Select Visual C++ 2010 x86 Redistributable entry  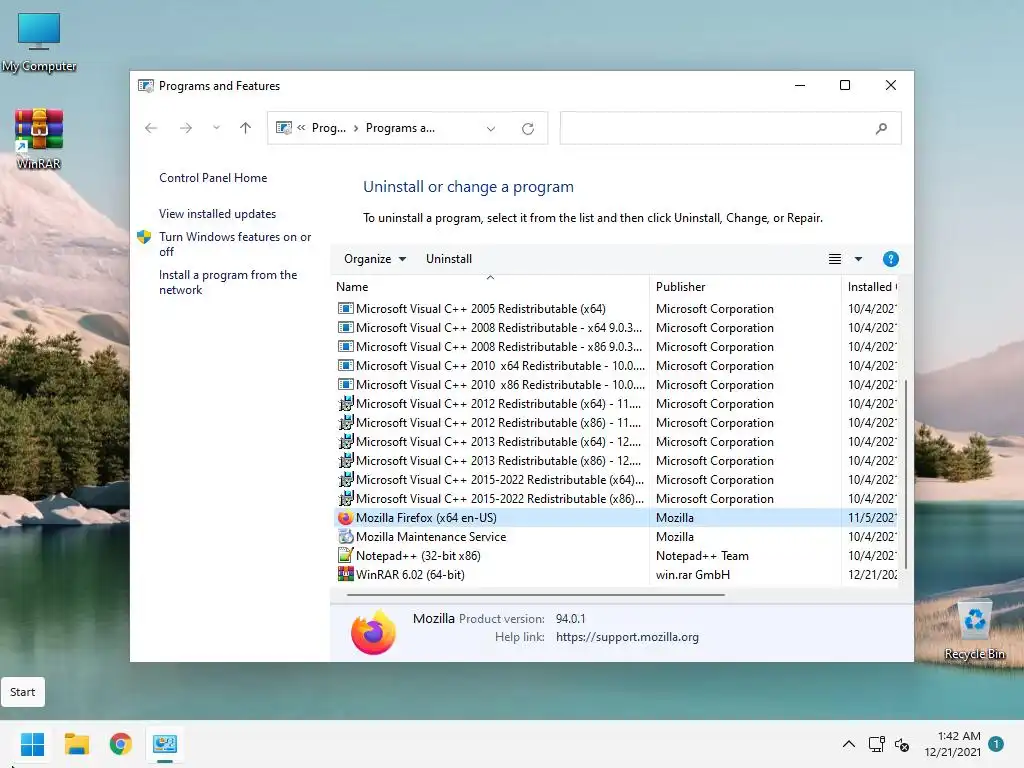tap(490, 385)
